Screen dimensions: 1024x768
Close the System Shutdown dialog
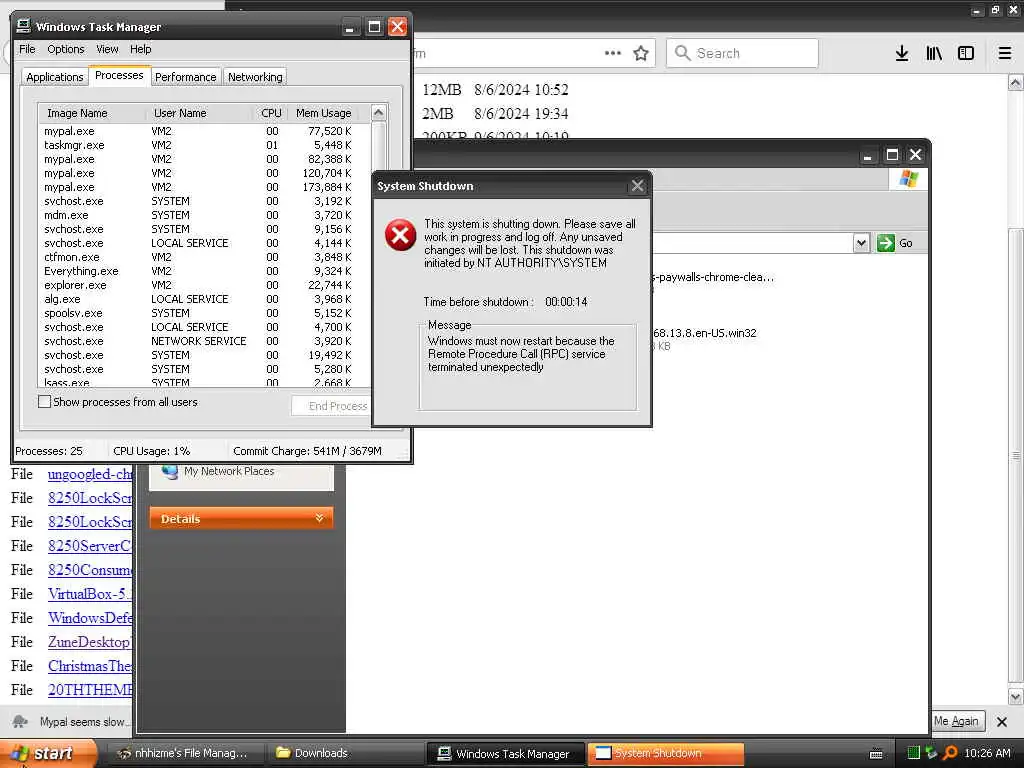pyautogui.click(x=637, y=186)
